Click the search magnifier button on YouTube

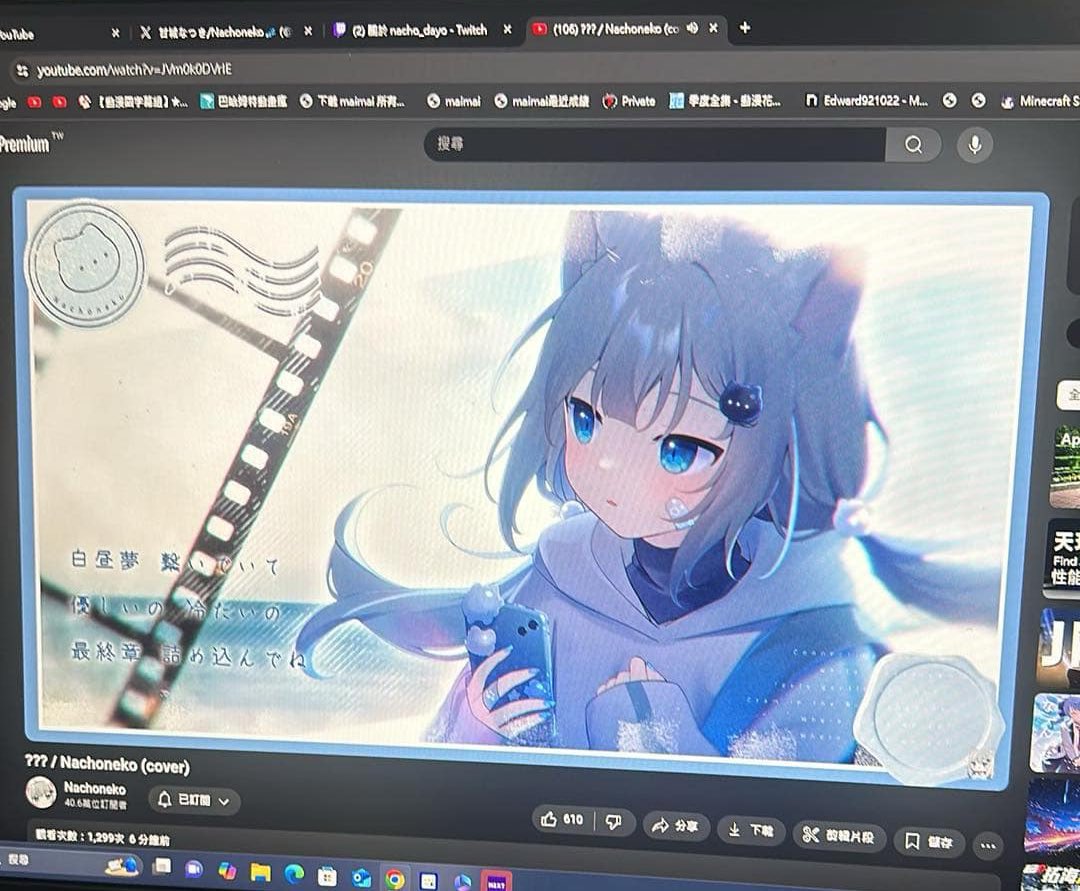(x=913, y=145)
